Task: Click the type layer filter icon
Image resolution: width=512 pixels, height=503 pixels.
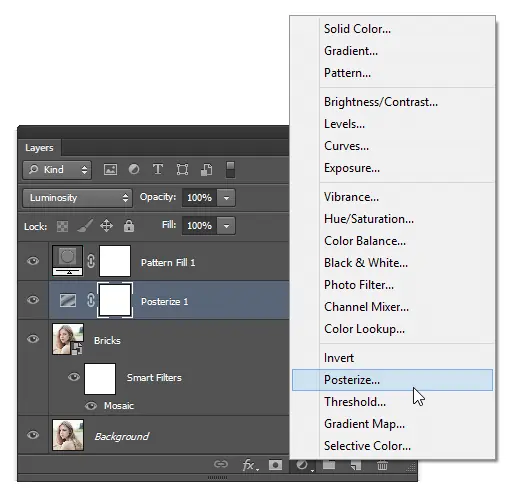Action: (158, 169)
